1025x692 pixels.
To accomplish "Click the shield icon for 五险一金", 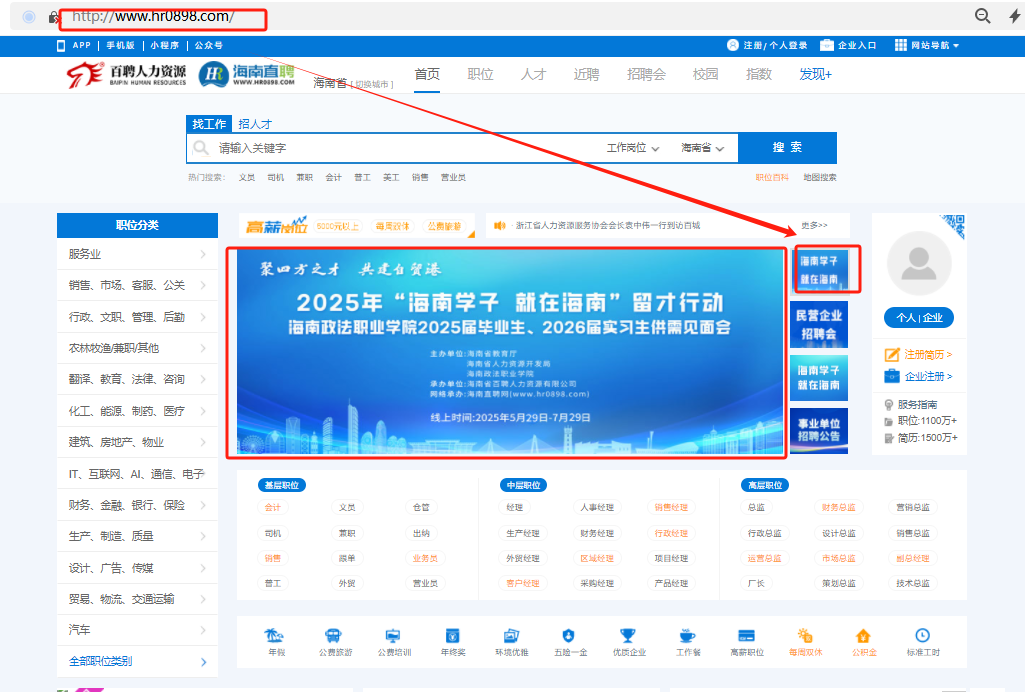I will 569,635.
